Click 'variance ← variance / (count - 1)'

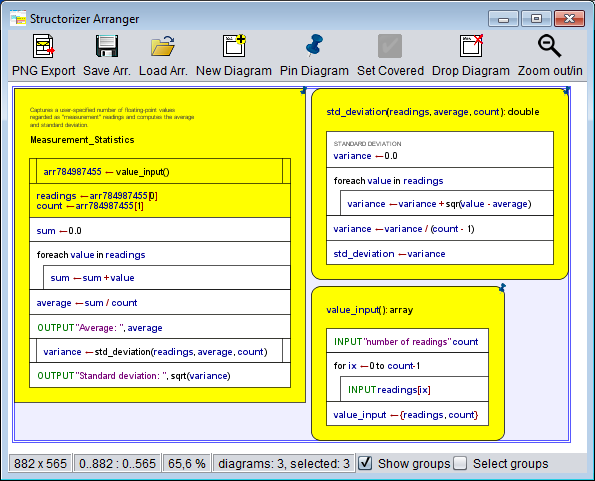coord(440,229)
